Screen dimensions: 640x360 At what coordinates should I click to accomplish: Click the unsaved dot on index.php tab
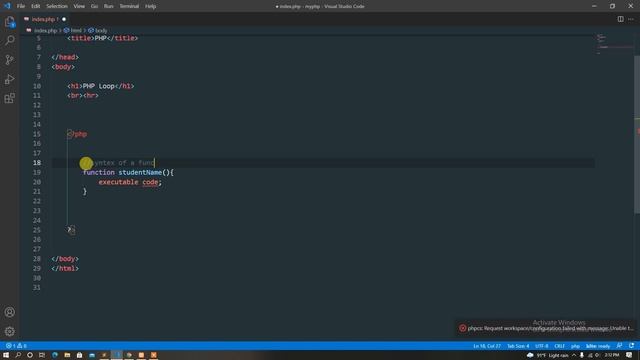tap(64, 19)
